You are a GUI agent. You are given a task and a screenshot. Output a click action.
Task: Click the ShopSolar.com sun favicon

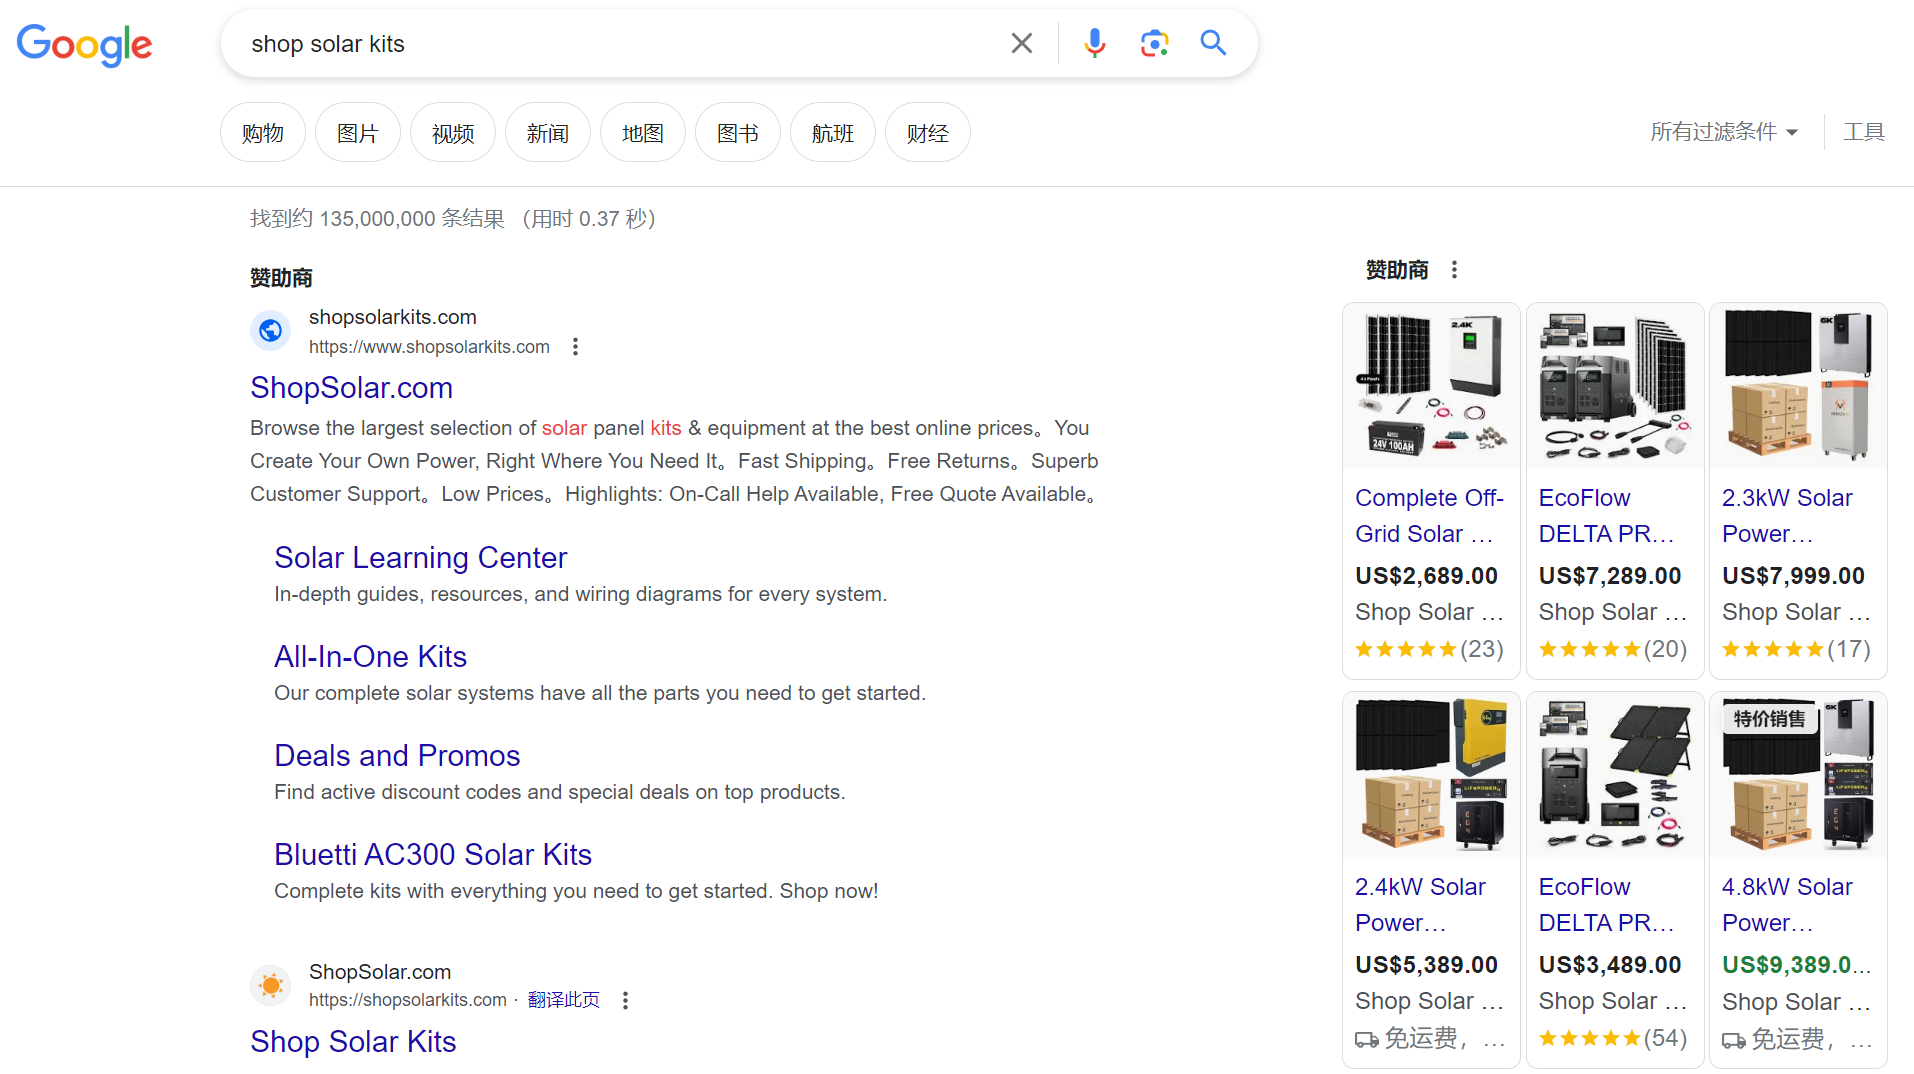[x=270, y=986]
